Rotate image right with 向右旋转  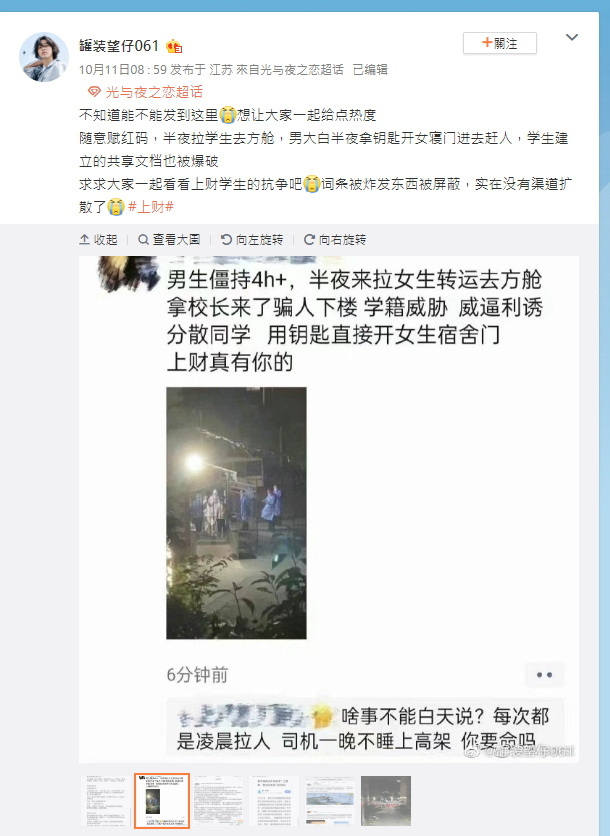[x=335, y=240]
